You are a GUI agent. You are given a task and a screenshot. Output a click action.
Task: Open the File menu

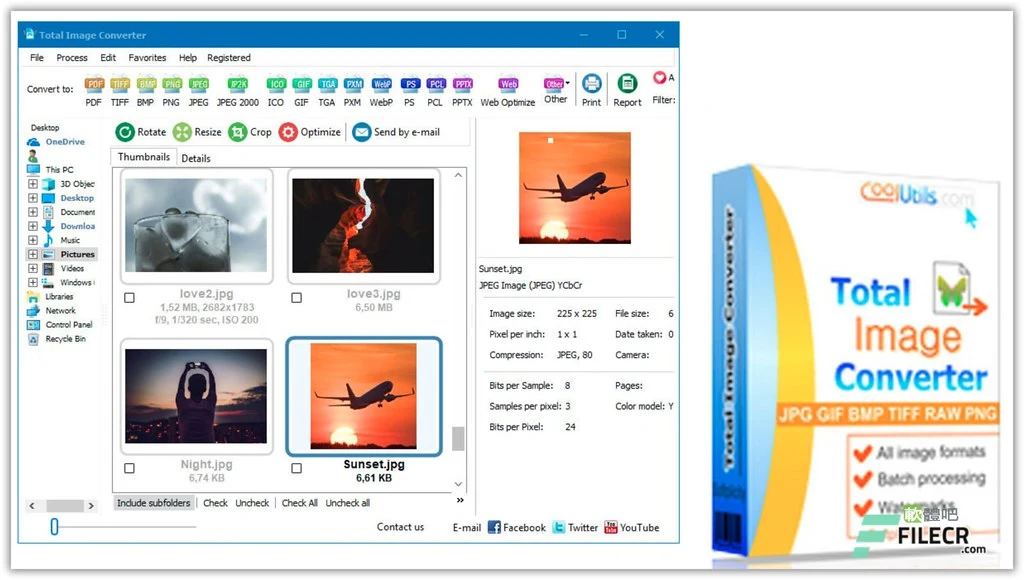point(37,57)
